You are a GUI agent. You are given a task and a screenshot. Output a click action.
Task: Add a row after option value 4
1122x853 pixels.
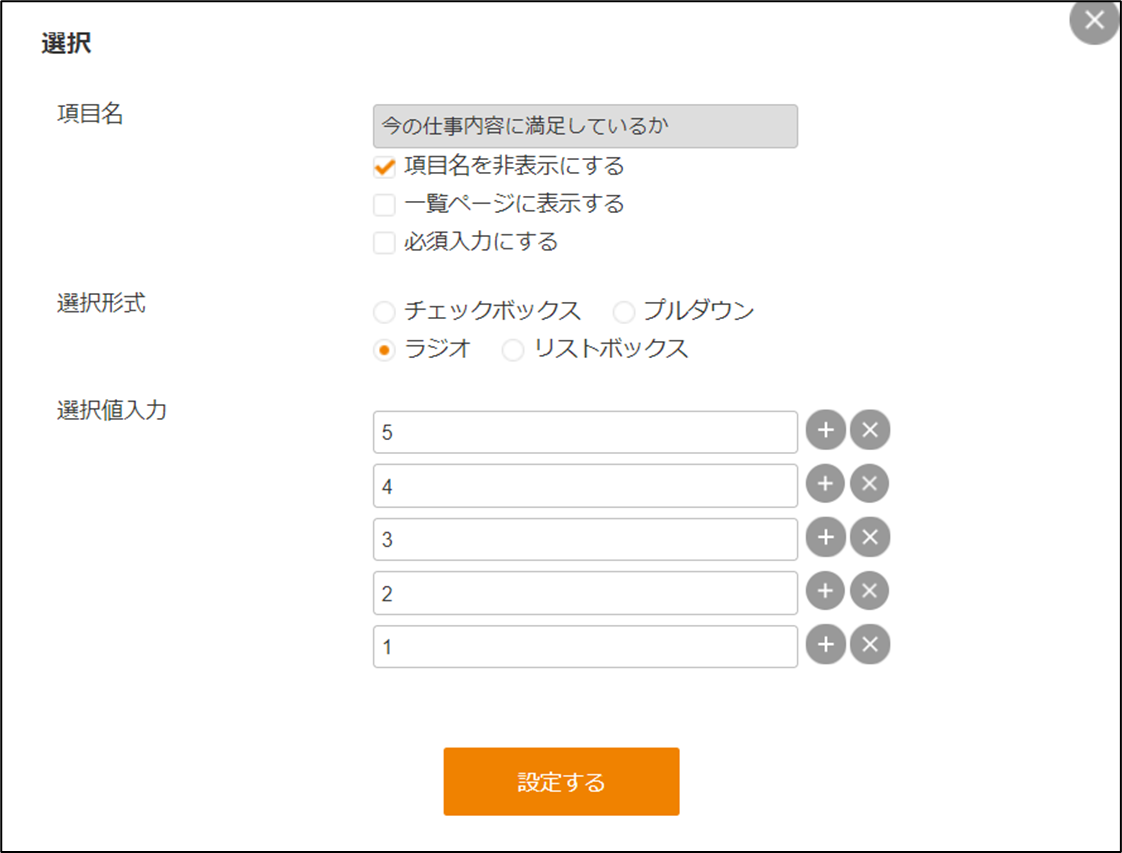point(826,484)
